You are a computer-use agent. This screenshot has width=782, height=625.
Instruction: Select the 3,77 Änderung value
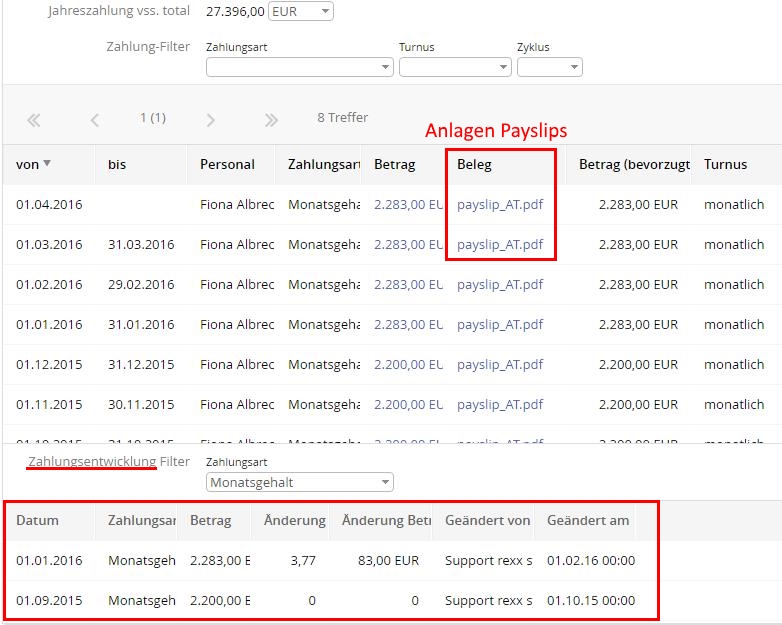point(303,560)
